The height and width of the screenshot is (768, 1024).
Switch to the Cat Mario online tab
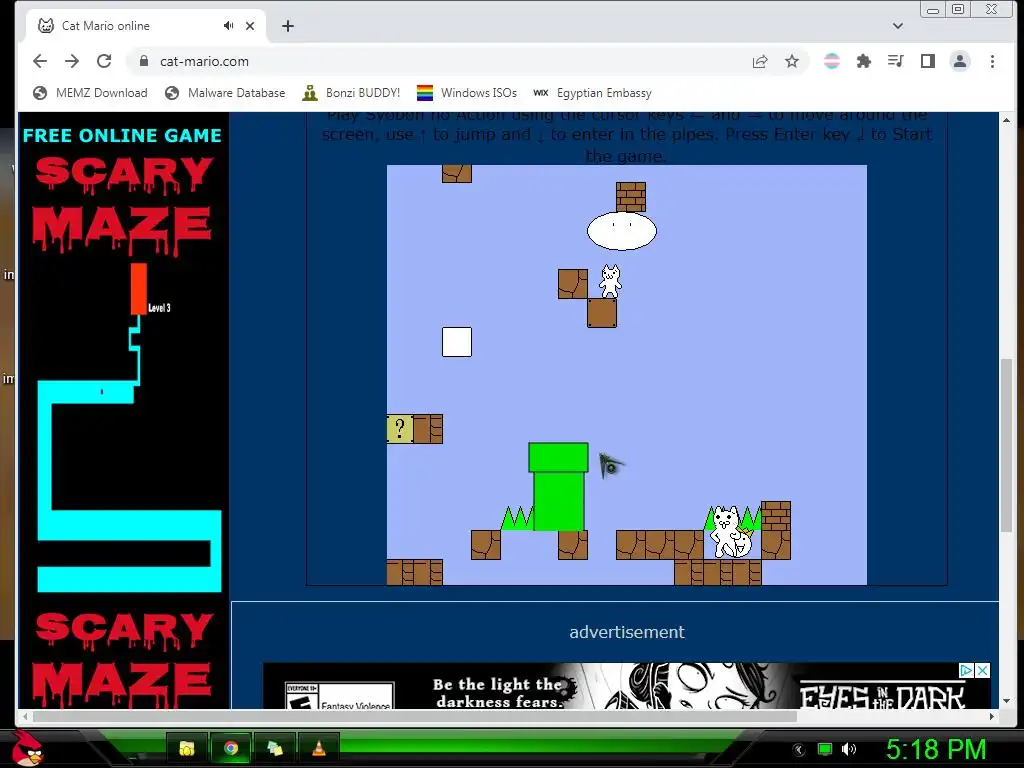[x=146, y=25]
